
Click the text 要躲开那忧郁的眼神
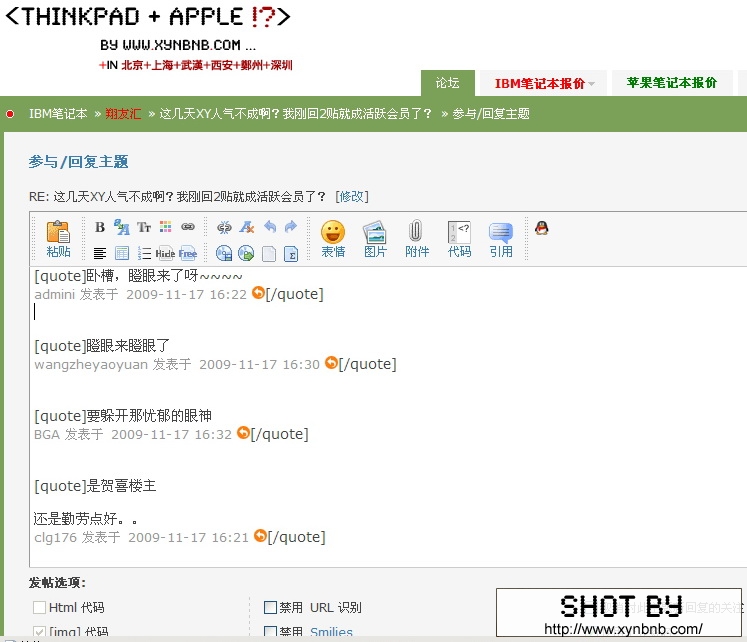[149, 416]
